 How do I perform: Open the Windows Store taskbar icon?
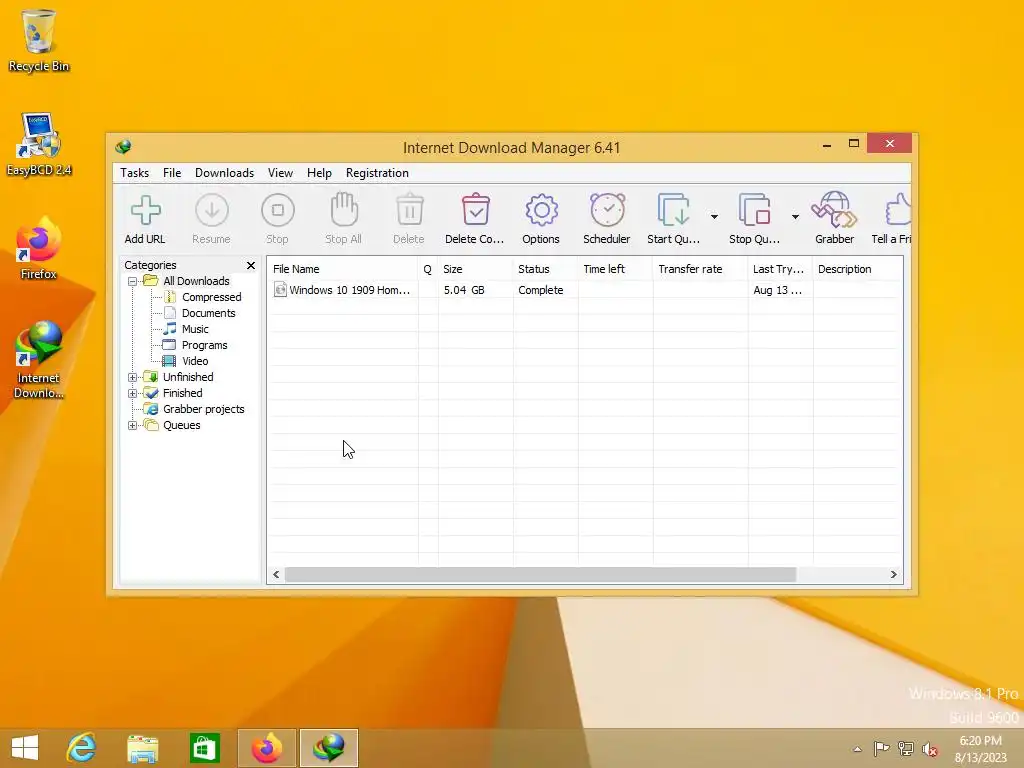click(x=204, y=748)
